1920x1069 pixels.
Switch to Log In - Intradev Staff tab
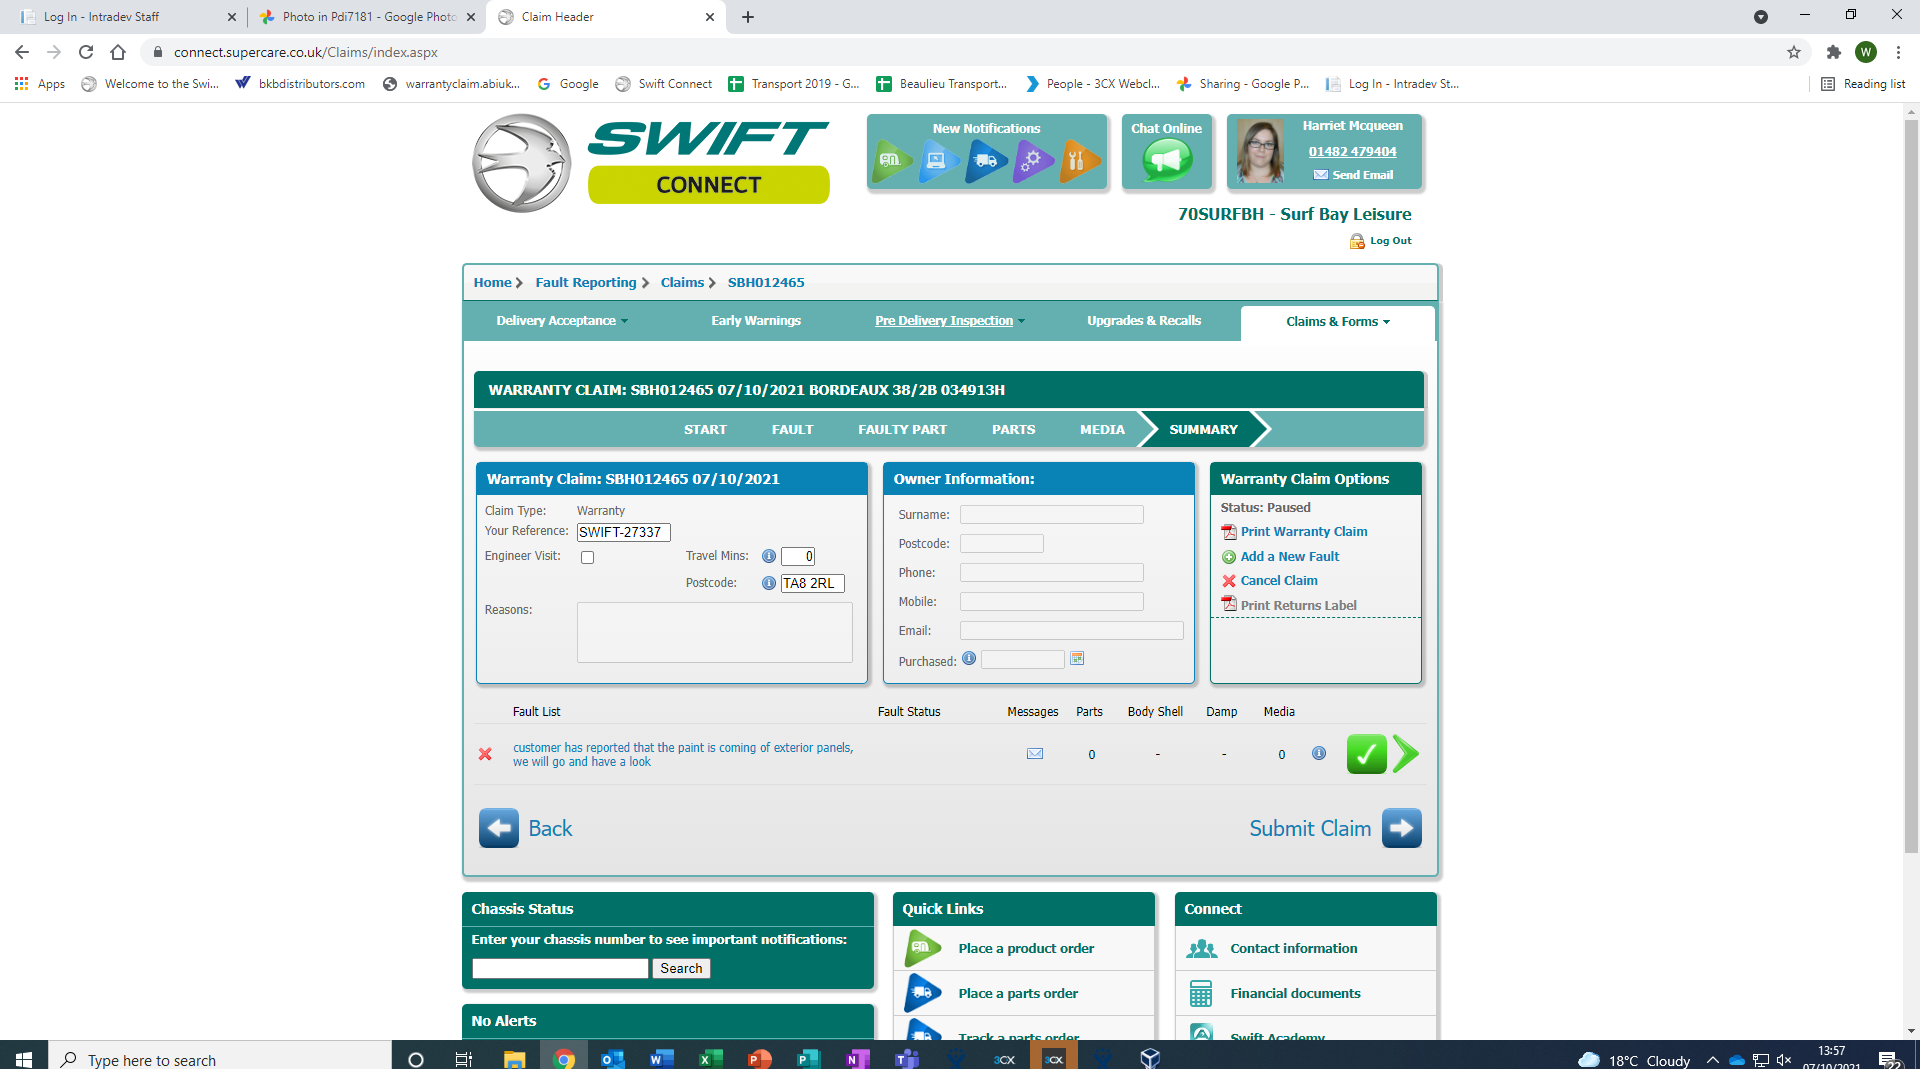[x=126, y=17]
